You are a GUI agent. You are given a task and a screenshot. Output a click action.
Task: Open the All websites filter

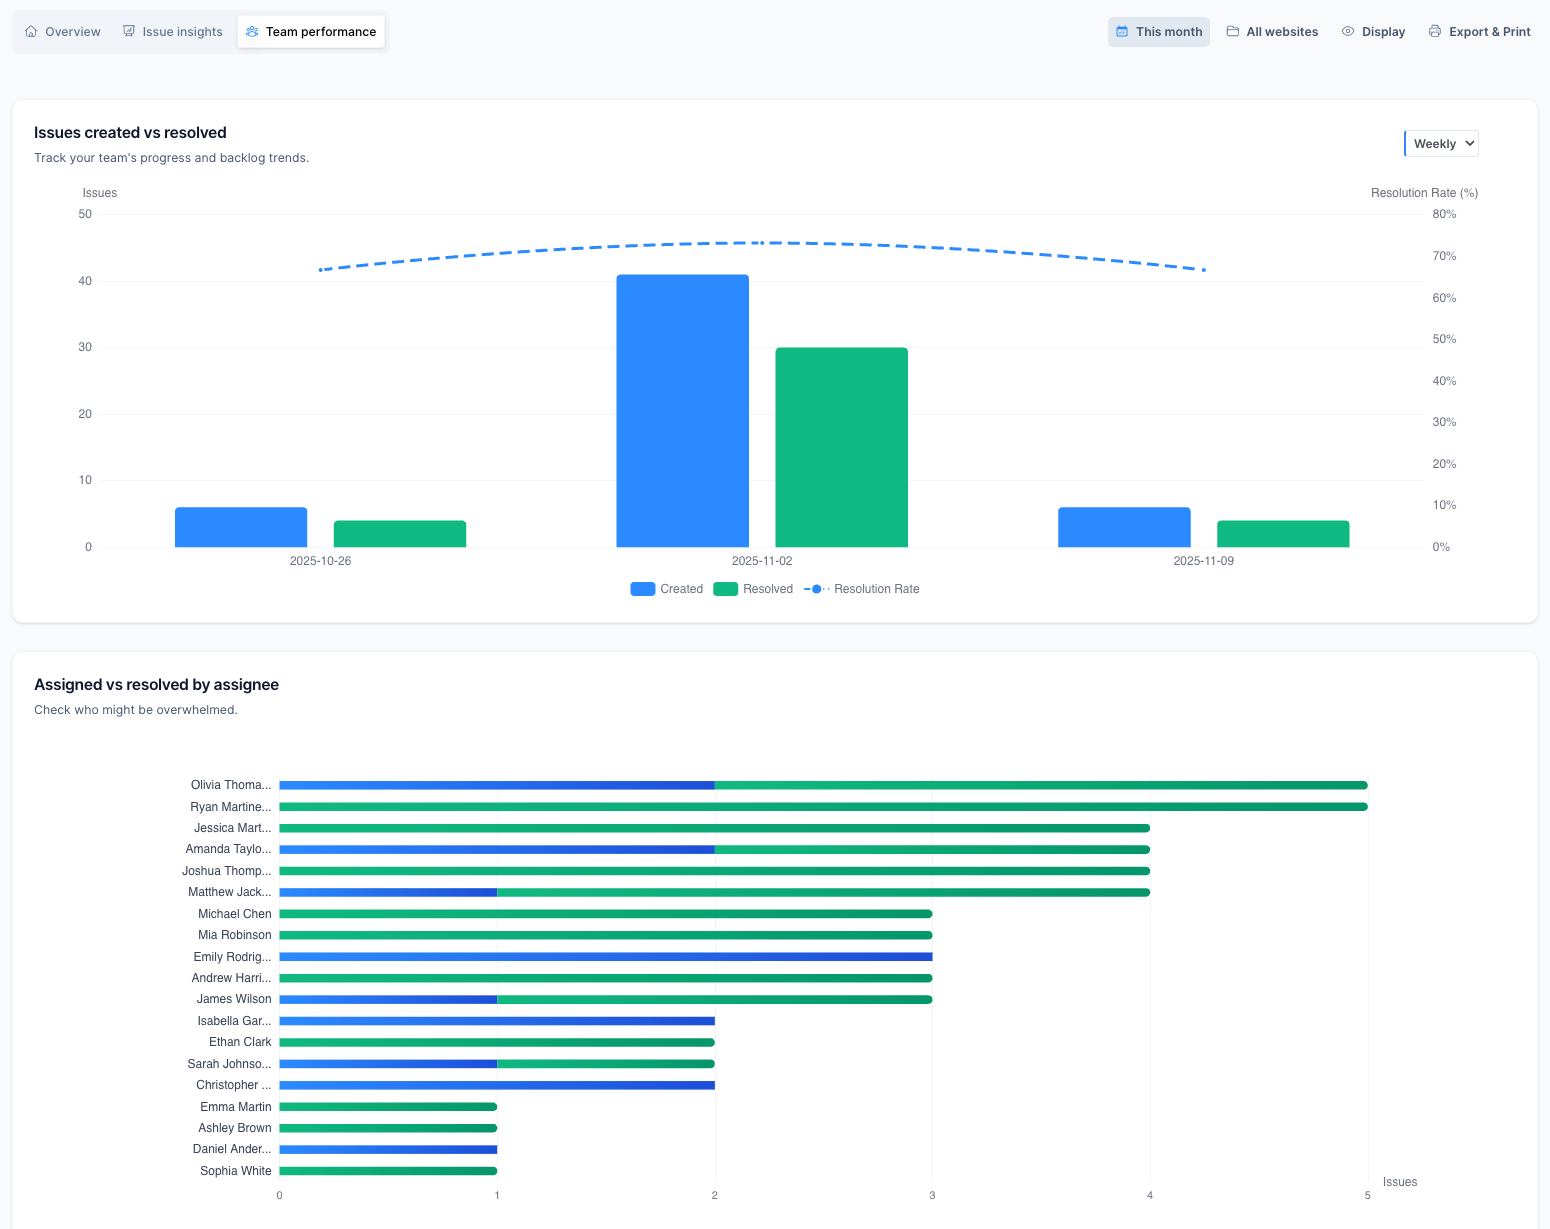[x=1272, y=32]
